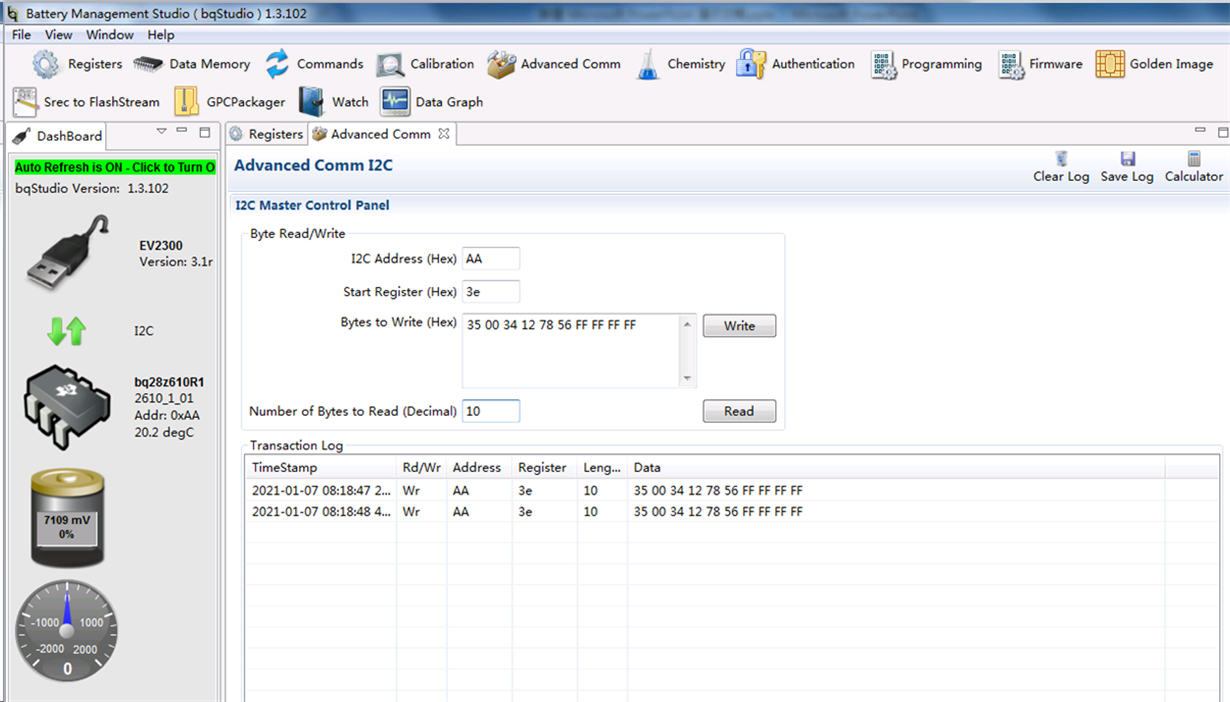Click '20.2 degC' temperature reading

click(164, 433)
